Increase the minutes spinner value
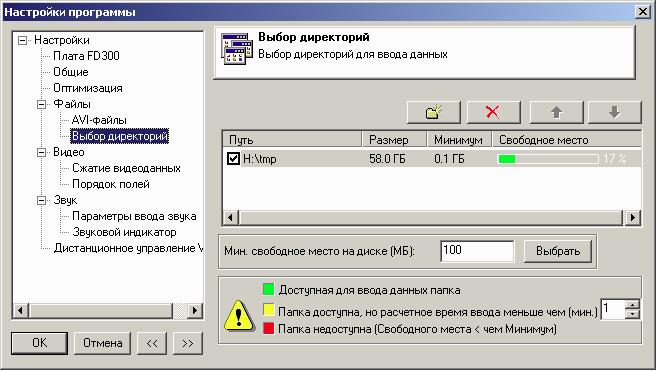The width and height of the screenshot is (656, 371). pyautogui.click(x=633, y=304)
